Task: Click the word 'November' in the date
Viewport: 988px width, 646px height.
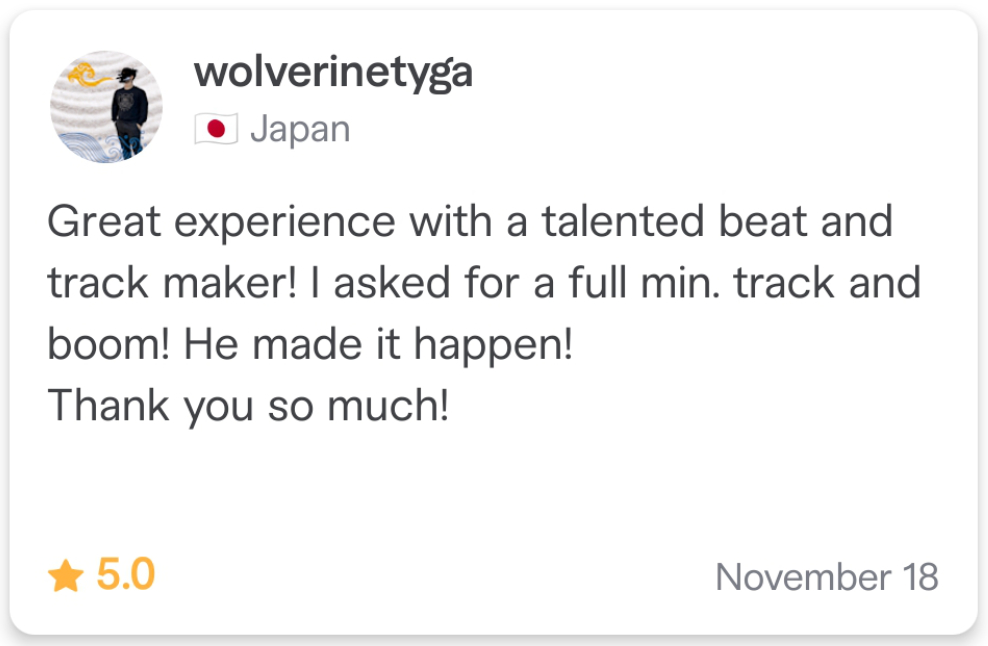Action: 803,577
